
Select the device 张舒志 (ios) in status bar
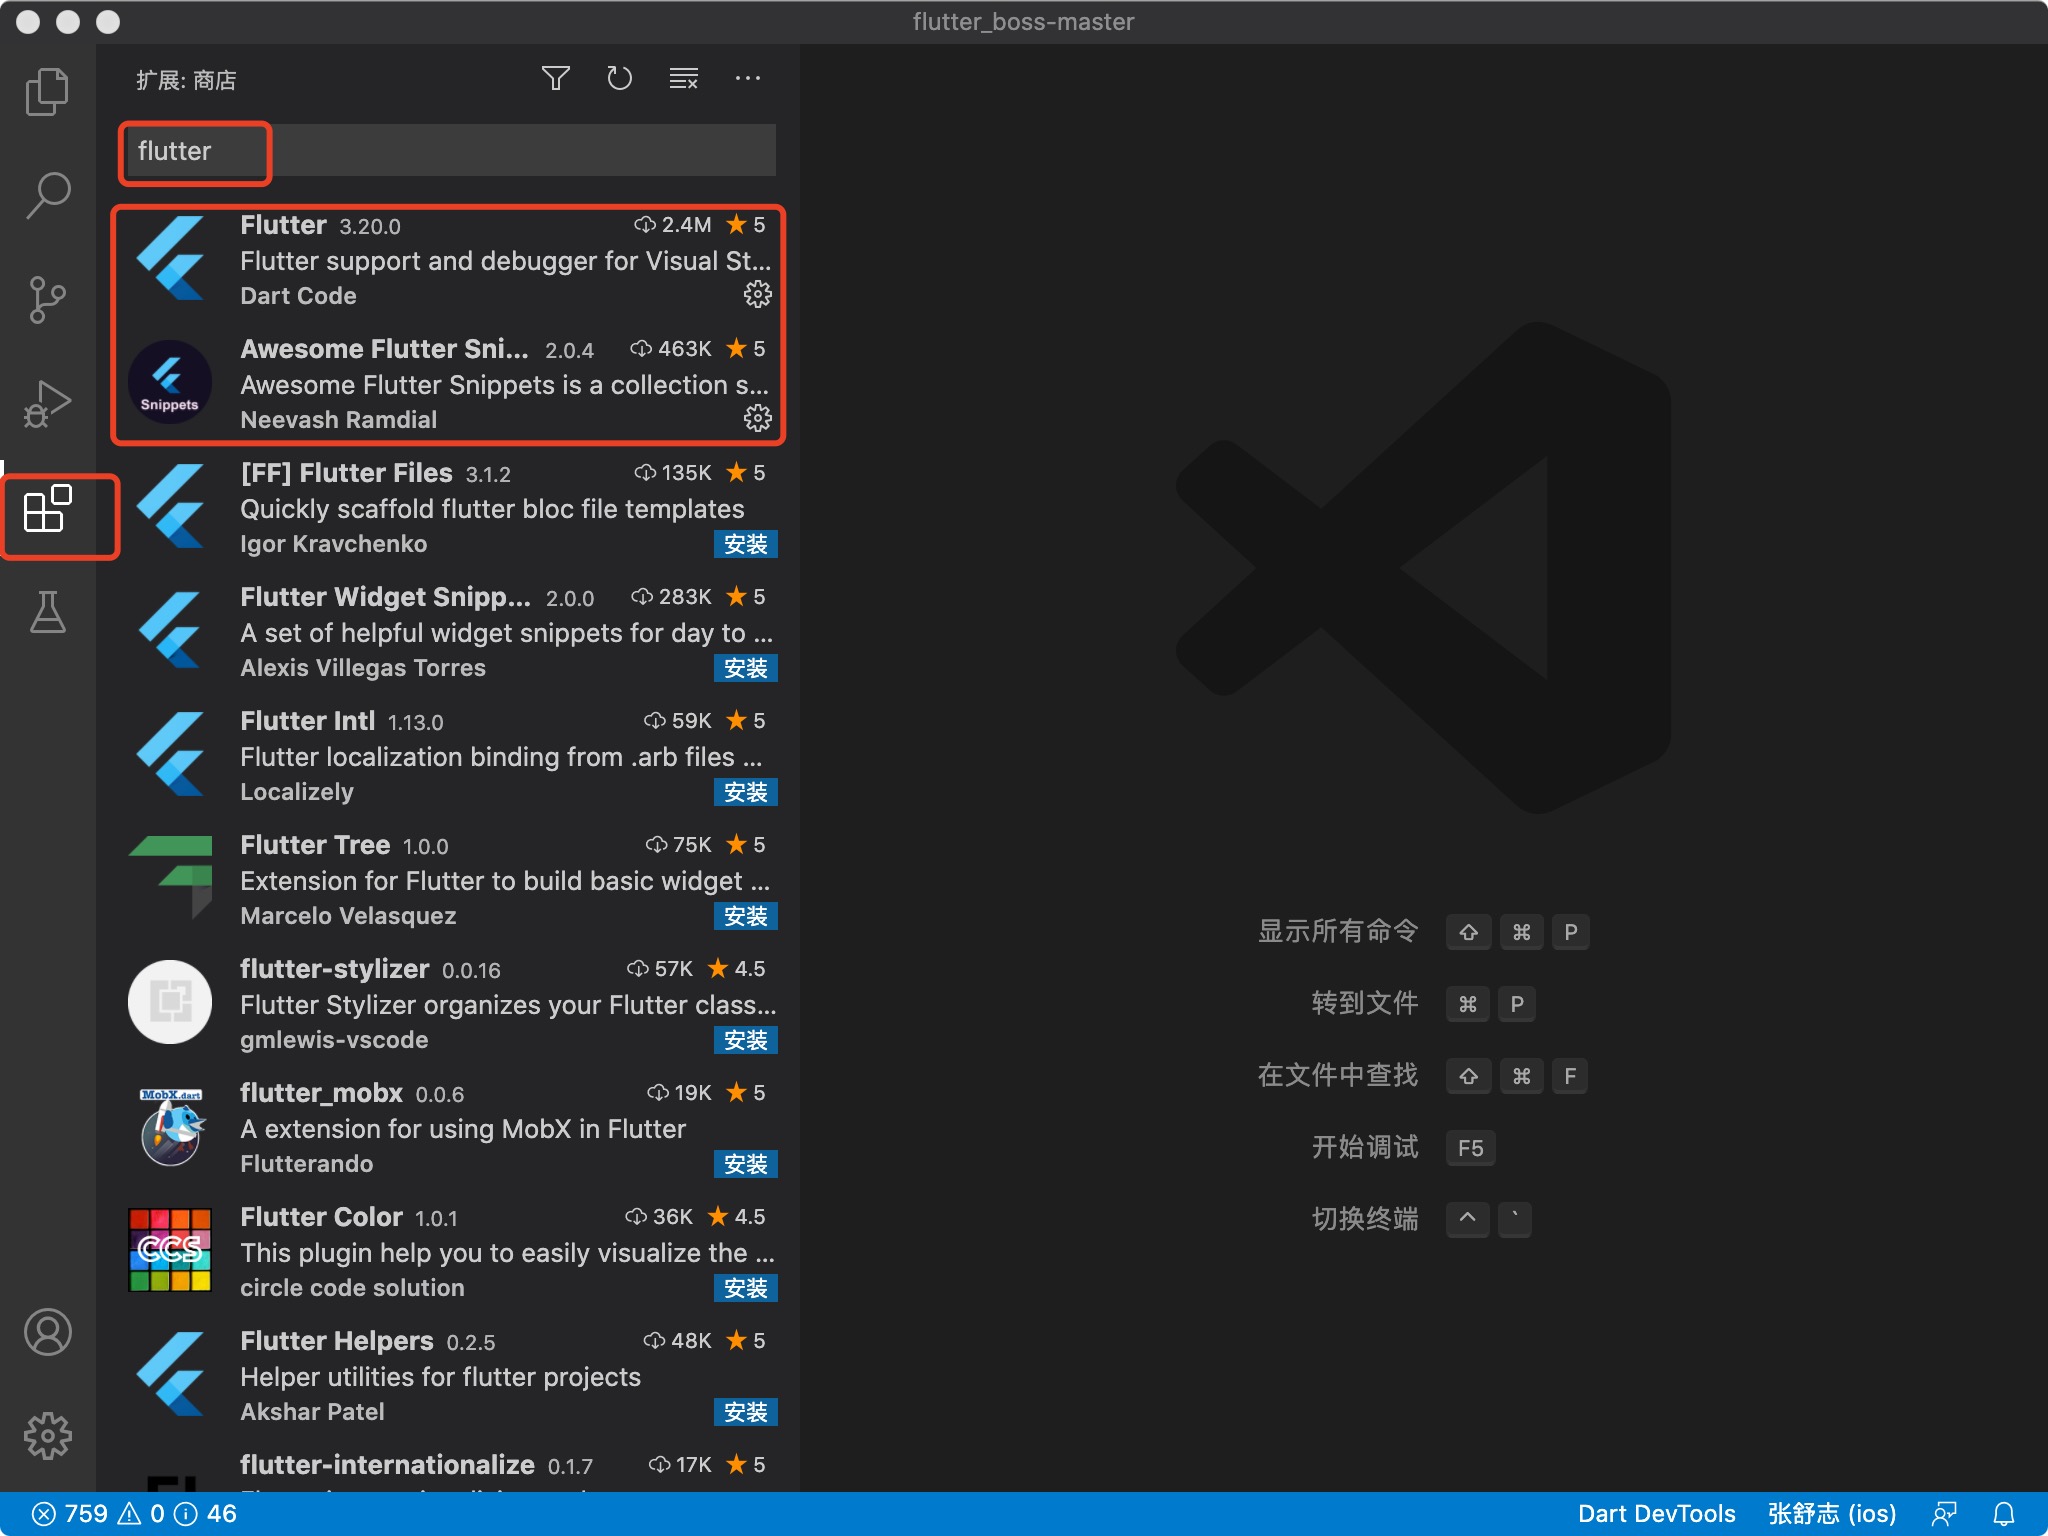click(1831, 1514)
